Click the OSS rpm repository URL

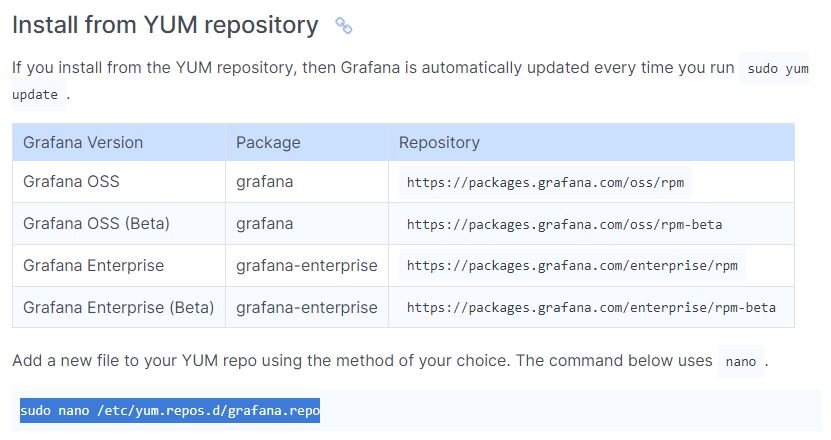[545, 182]
